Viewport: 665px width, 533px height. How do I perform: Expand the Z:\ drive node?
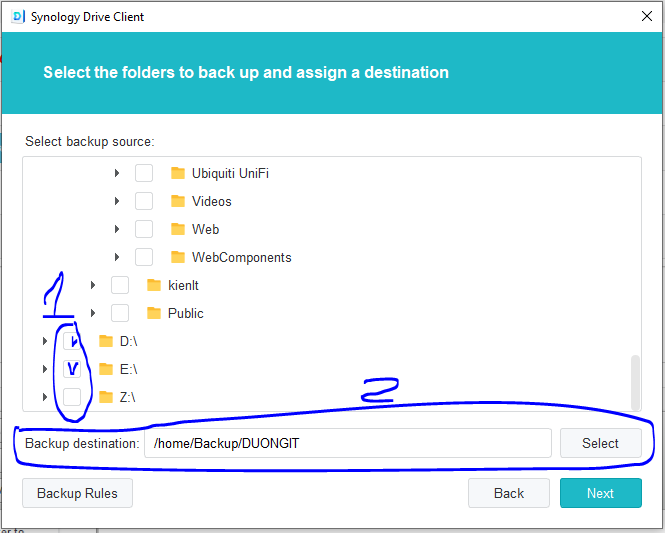click(x=45, y=397)
